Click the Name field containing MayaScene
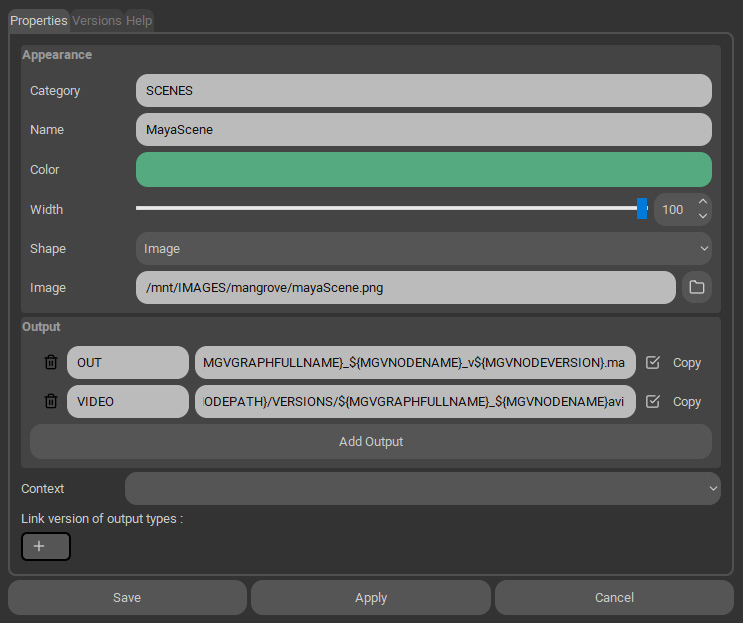The height and width of the screenshot is (623, 743). pos(423,130)
